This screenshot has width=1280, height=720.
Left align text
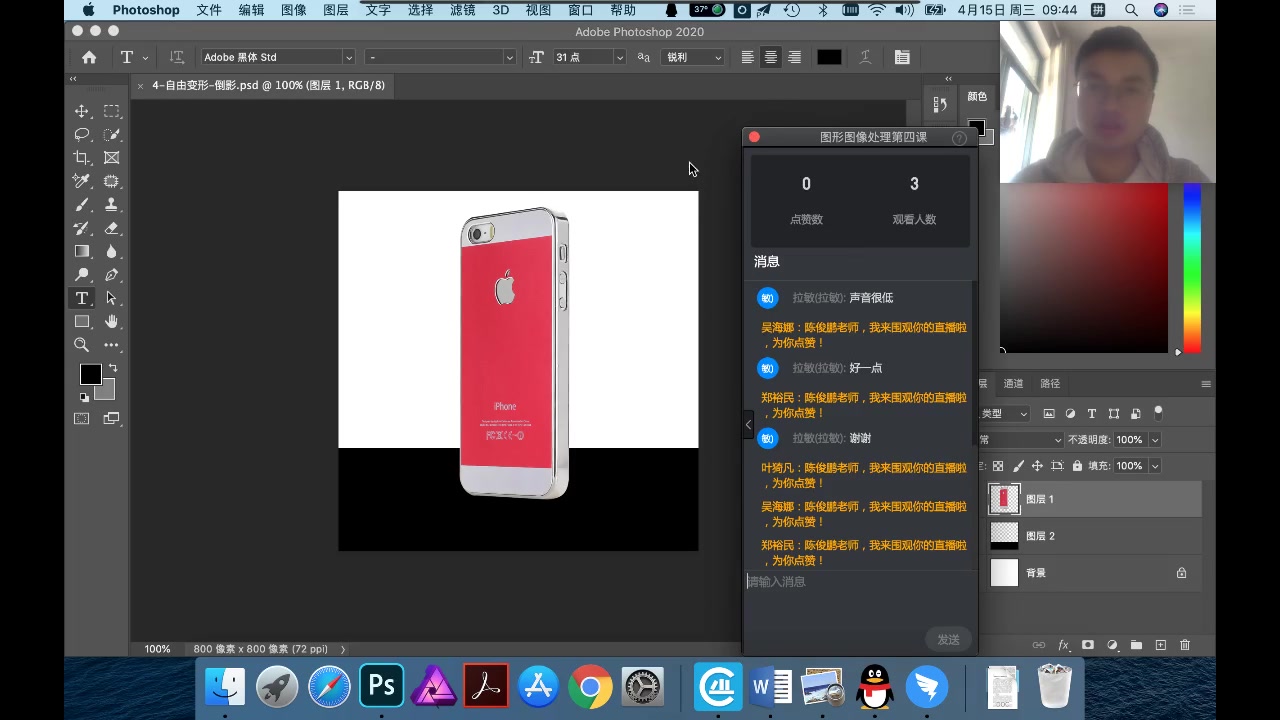click(x=747, y=57)
